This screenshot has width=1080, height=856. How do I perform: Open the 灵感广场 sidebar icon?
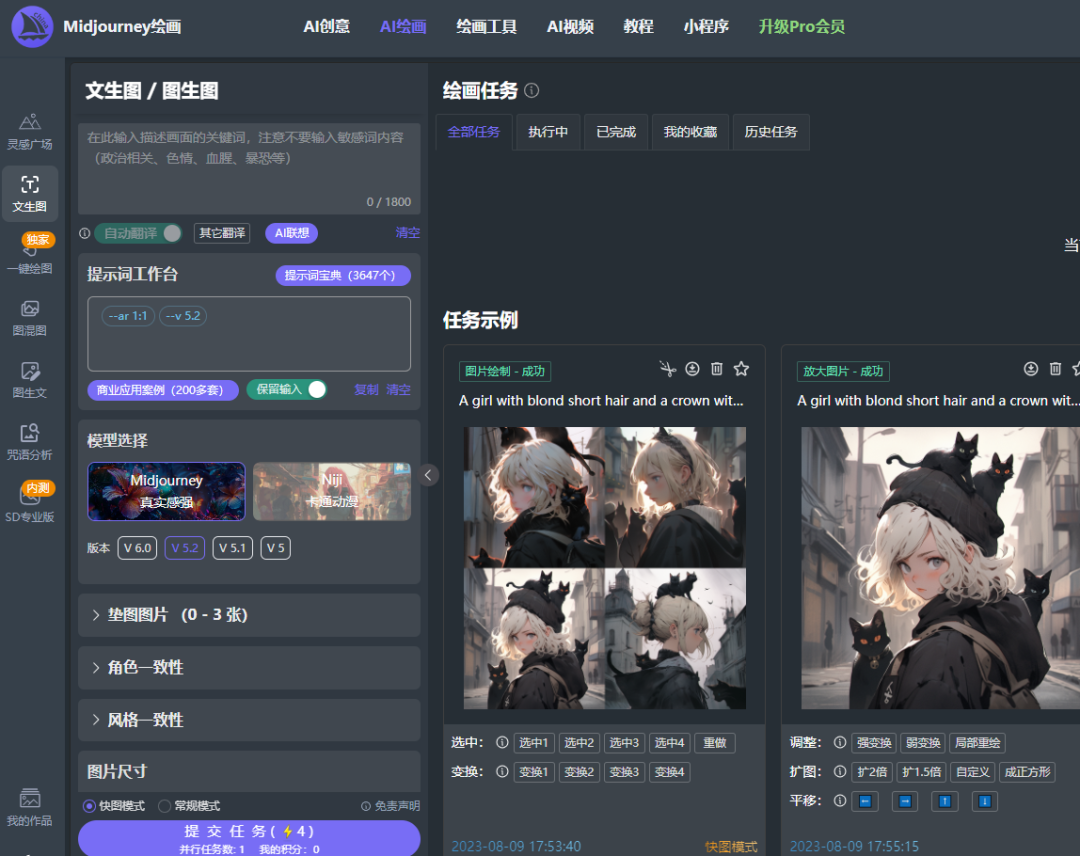(x=30, y=131)
